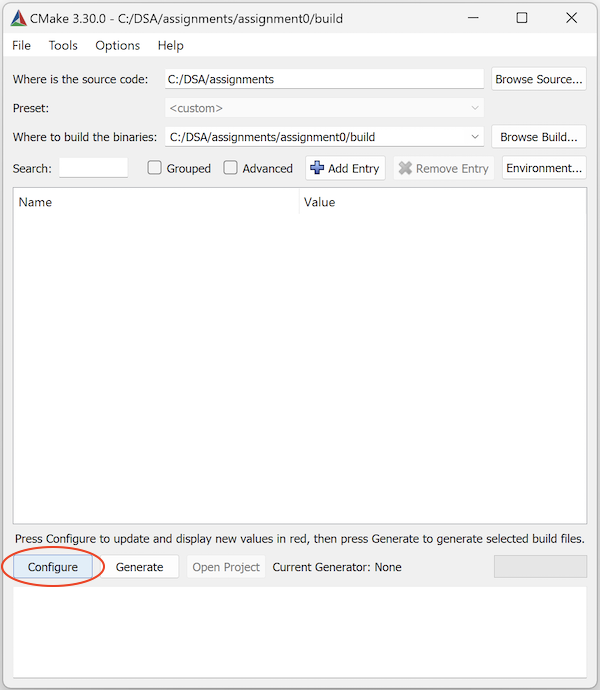Click the source code path field
Viewport: 600px width, 690px height.
(324, 79)
